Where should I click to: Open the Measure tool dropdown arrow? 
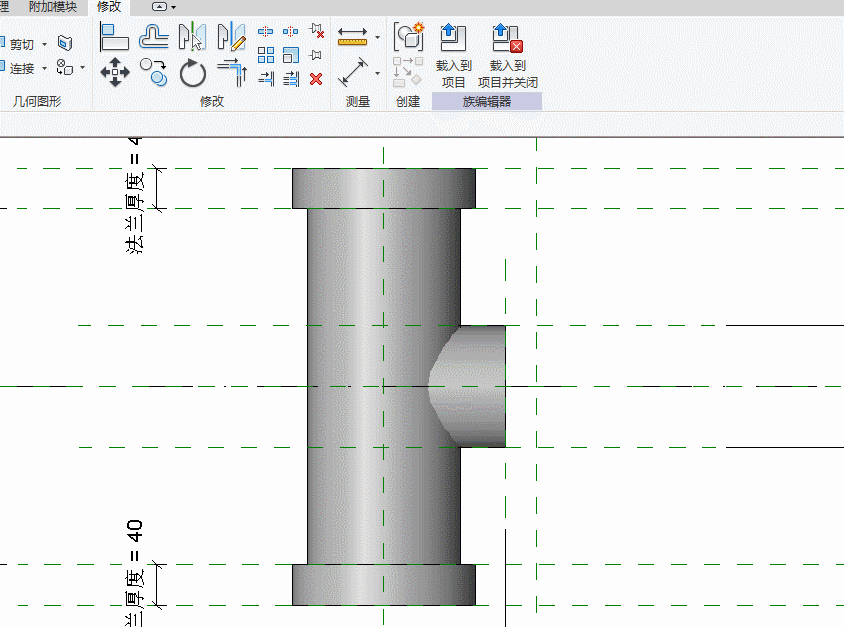pos(377,39)
